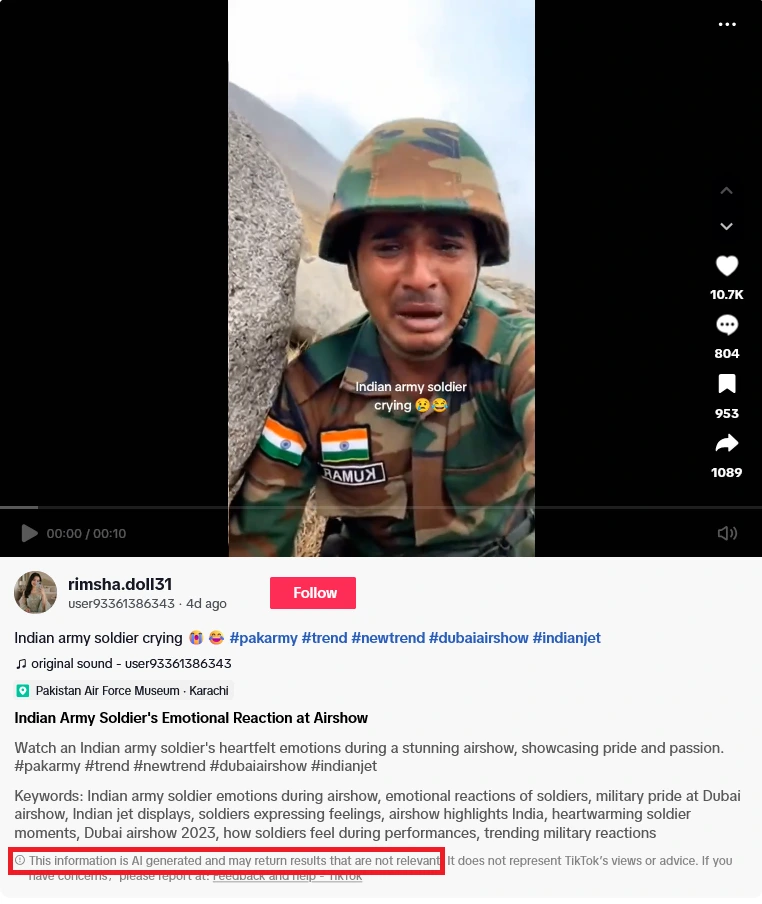Screen dimensions: 762x904
Task: Seek on the video progress bar
Action: [381, 507]
